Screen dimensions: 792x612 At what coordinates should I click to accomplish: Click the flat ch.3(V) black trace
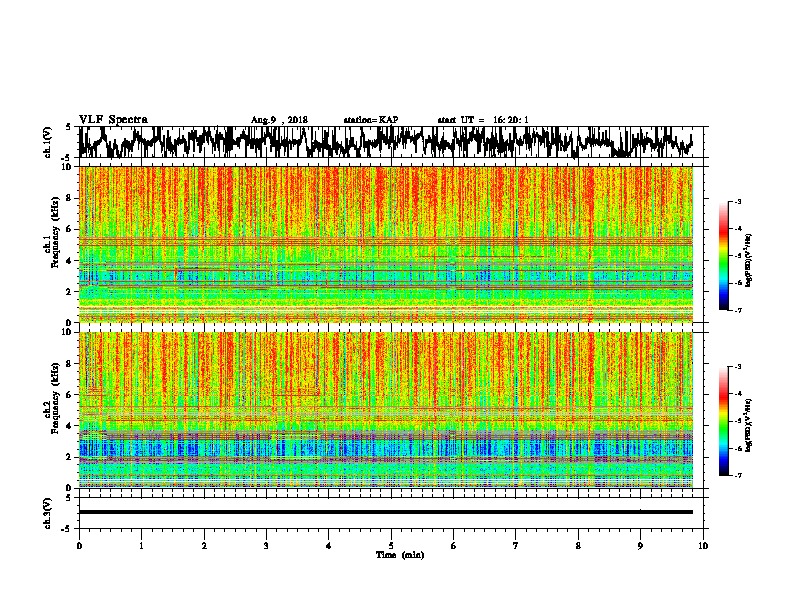(386, 512)
